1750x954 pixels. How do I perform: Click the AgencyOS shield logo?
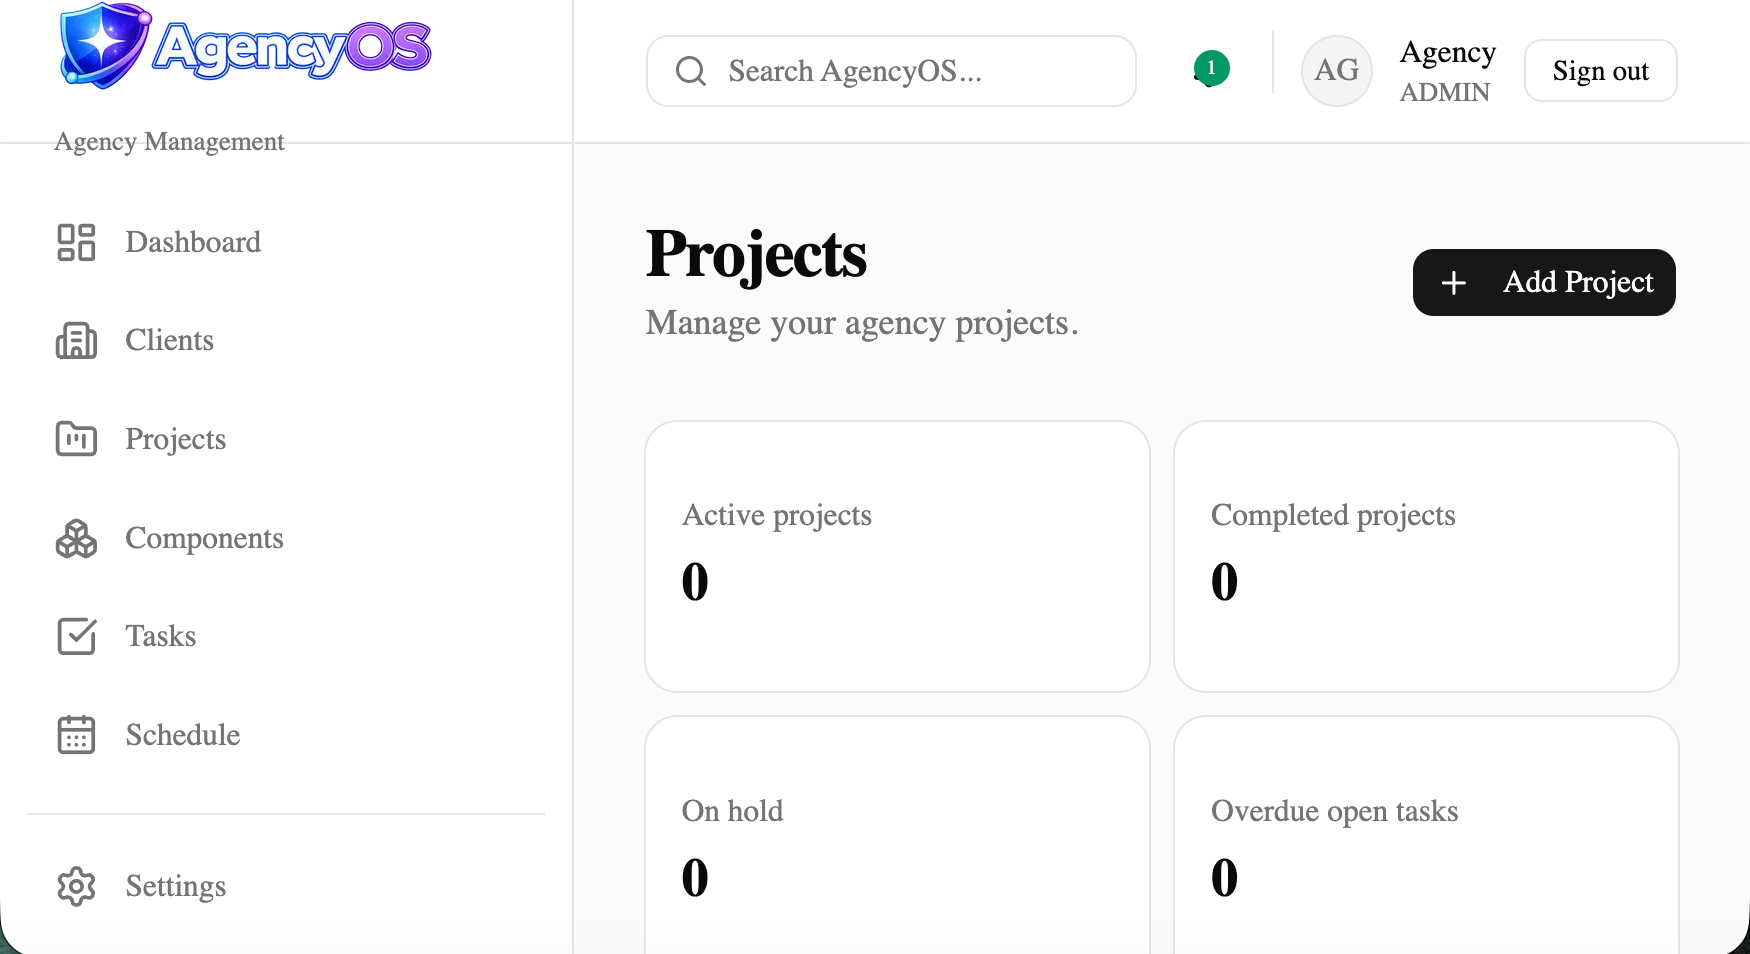tap(104, 45)
